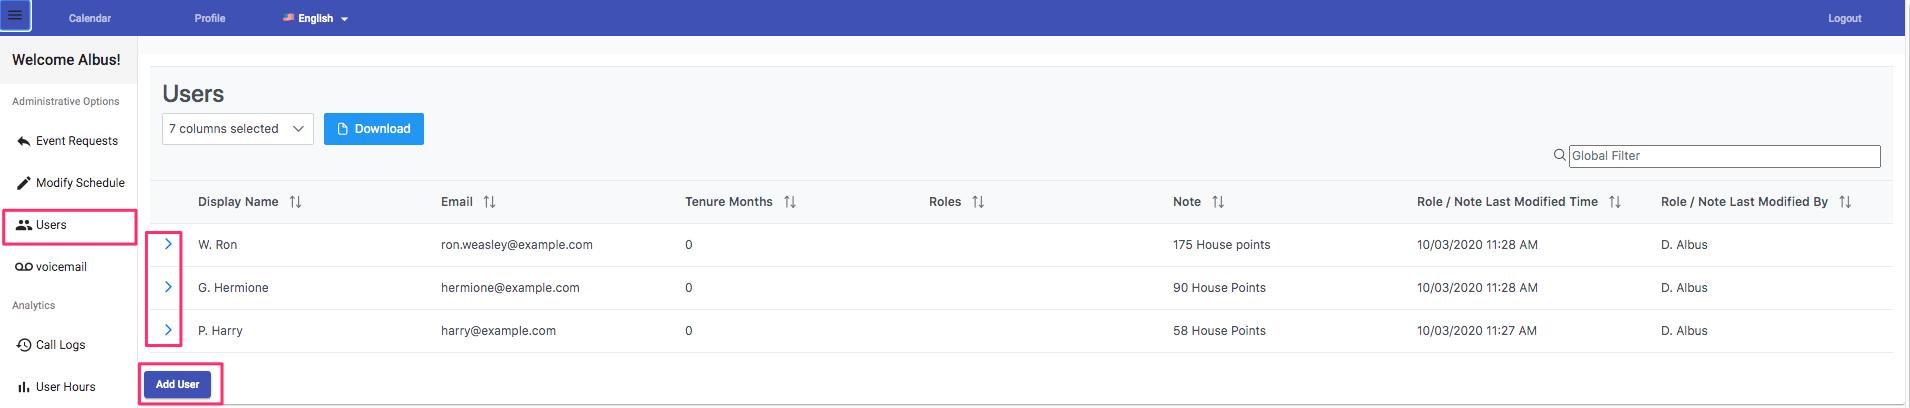Sort by Last Modified By icon

point(1845,202)
